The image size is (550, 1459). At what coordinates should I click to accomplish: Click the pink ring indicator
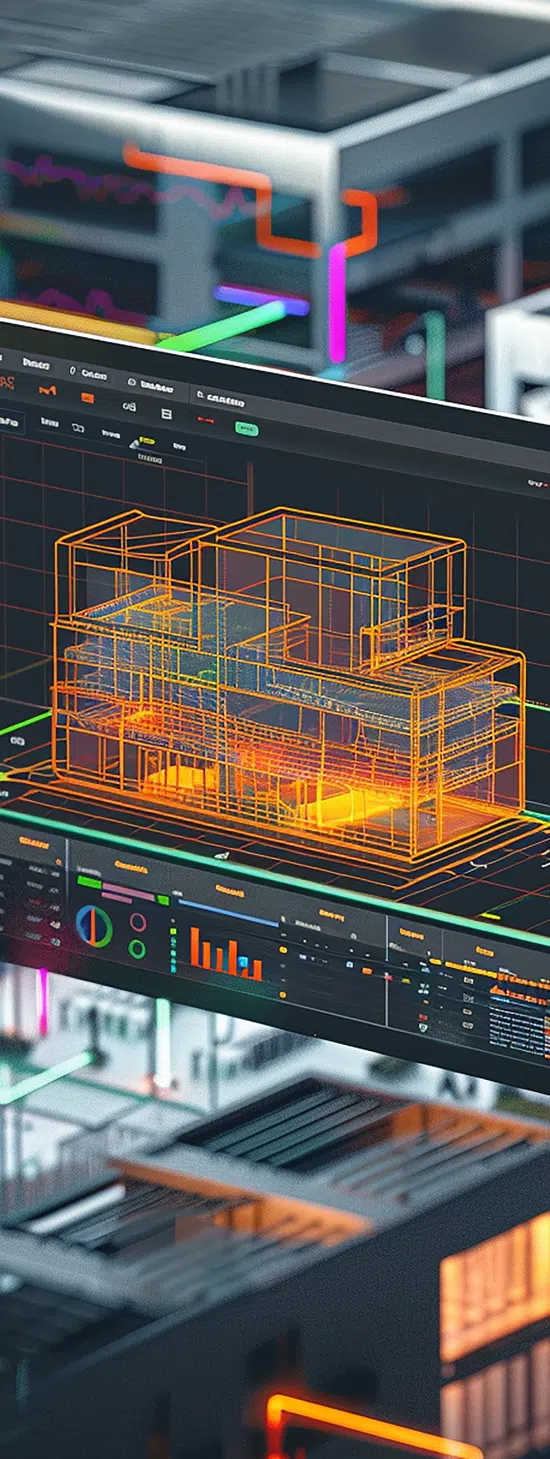pyautogui.click(x=137, y=922)
